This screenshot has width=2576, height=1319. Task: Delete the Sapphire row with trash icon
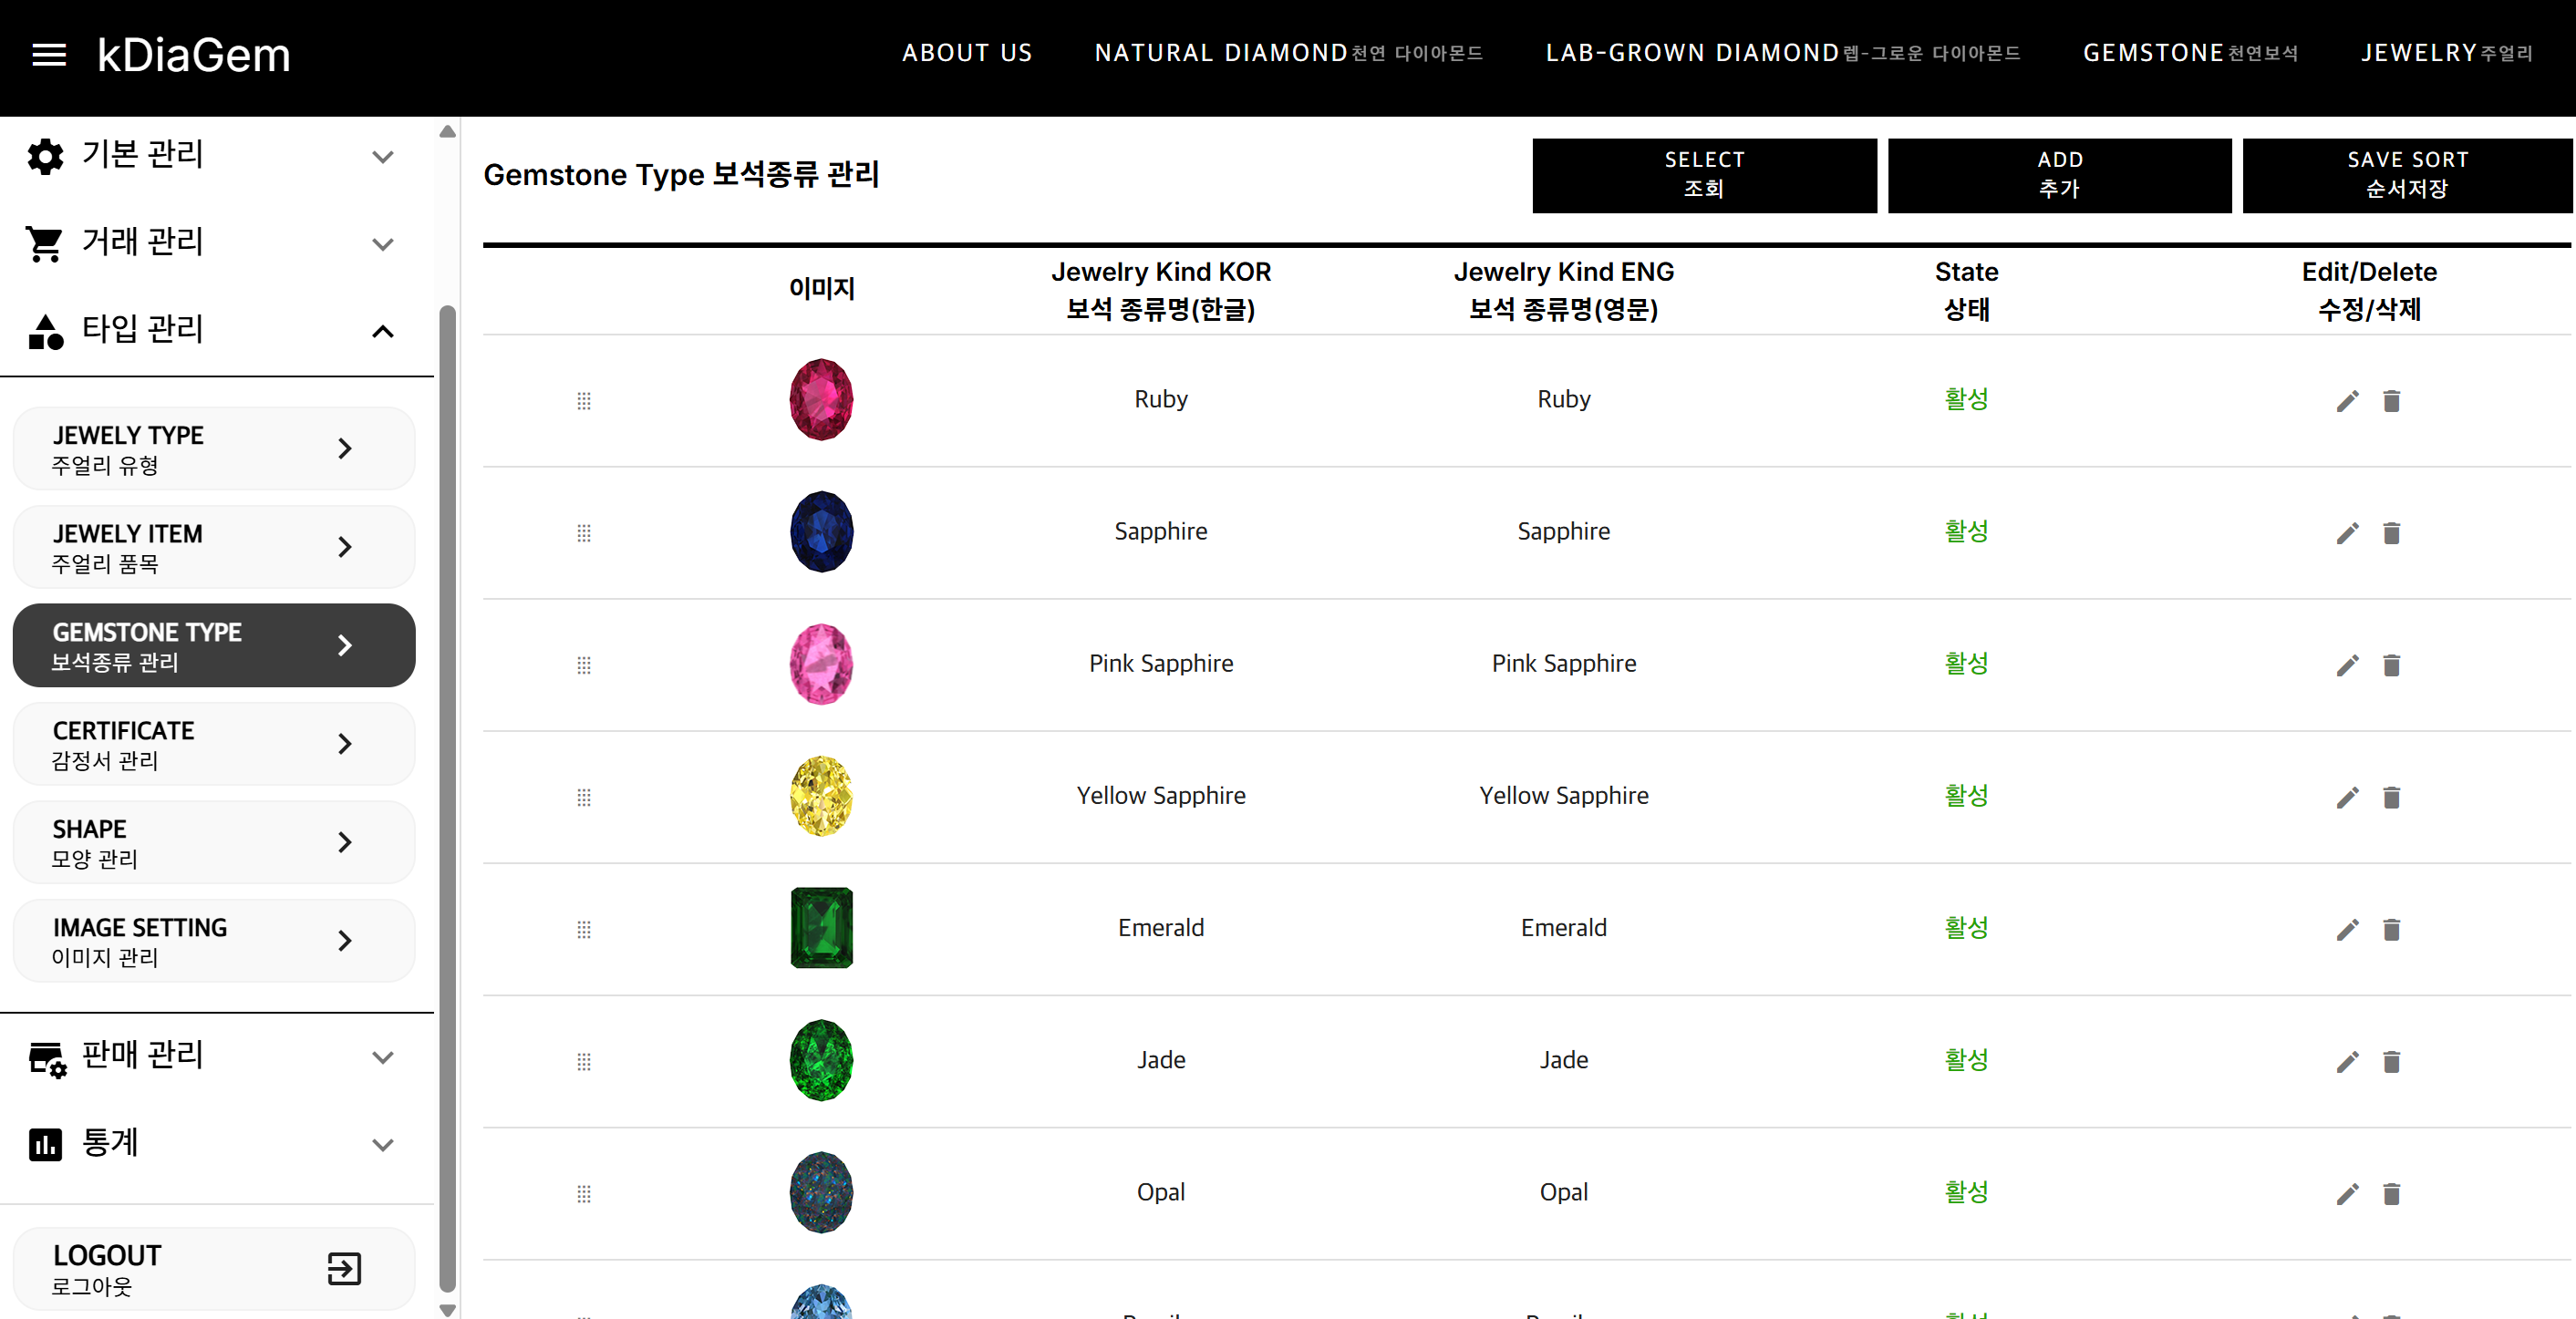pos(2391,533)
